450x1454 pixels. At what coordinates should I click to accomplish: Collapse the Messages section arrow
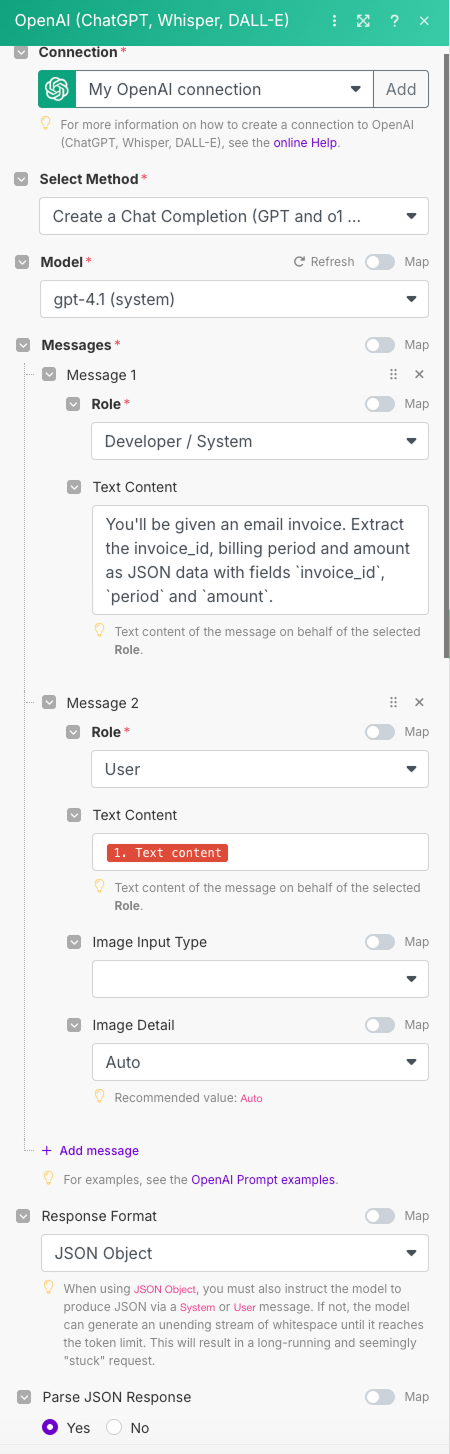pos(23,345)
